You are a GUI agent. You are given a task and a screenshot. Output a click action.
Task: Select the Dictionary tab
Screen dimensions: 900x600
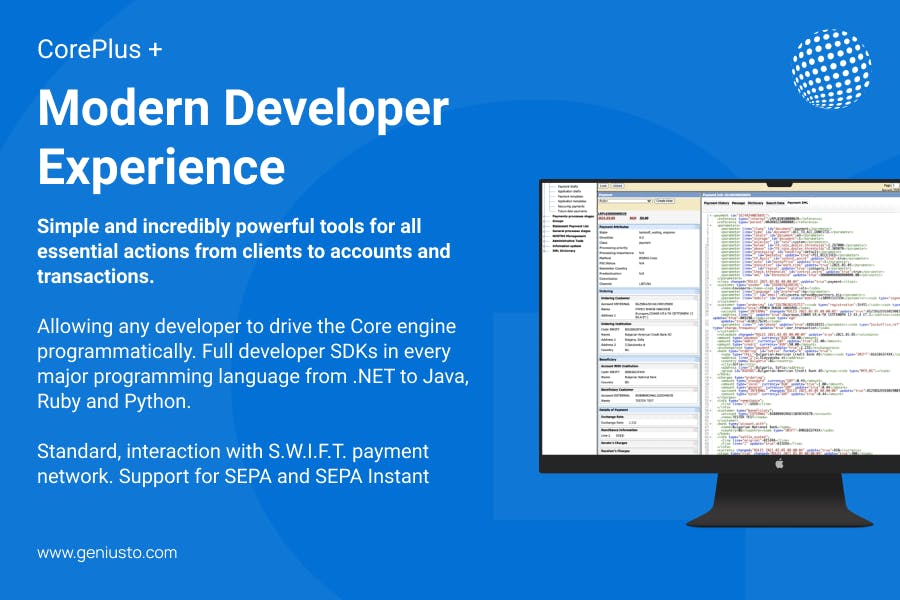755,203
